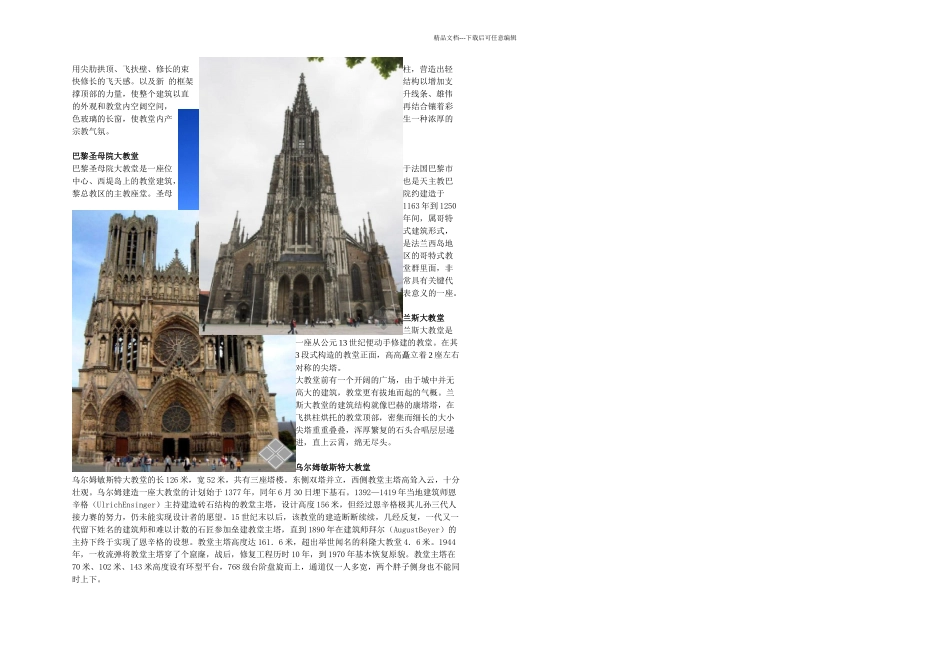Click the text 式建筑形式，
950x672 pixels.
tap(427, 231)
